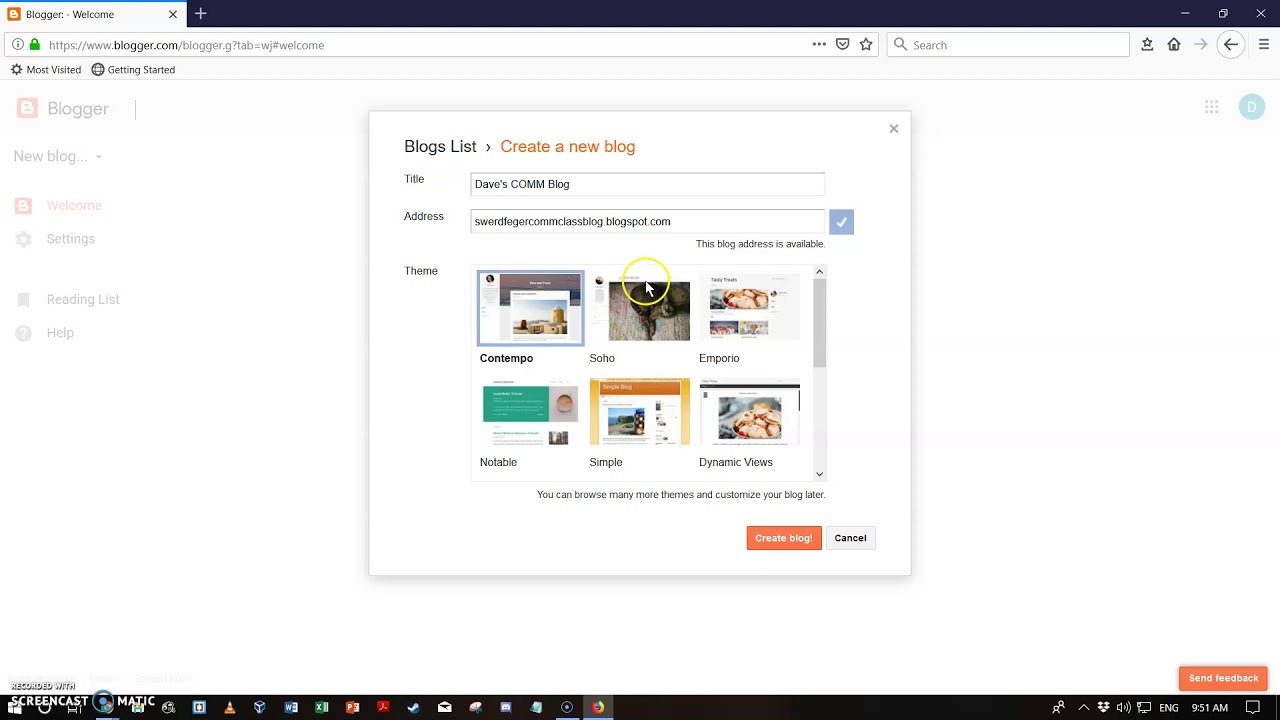Switch to Firefox in the taskbar
Viewport: 1280px width, 720px height.
(x=597, y=707)
